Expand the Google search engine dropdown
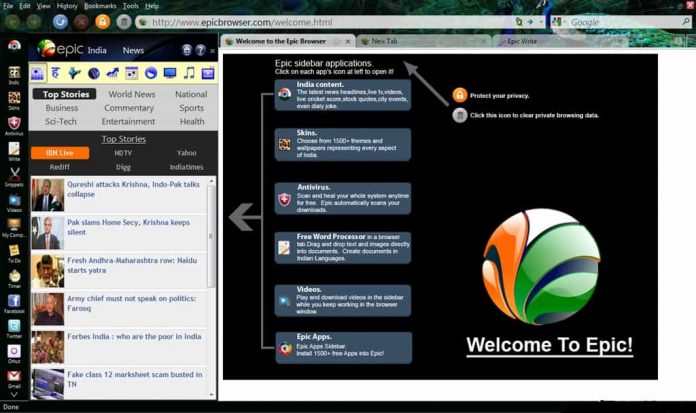This screenshot has width=696, height=413. tap(562, 22)
